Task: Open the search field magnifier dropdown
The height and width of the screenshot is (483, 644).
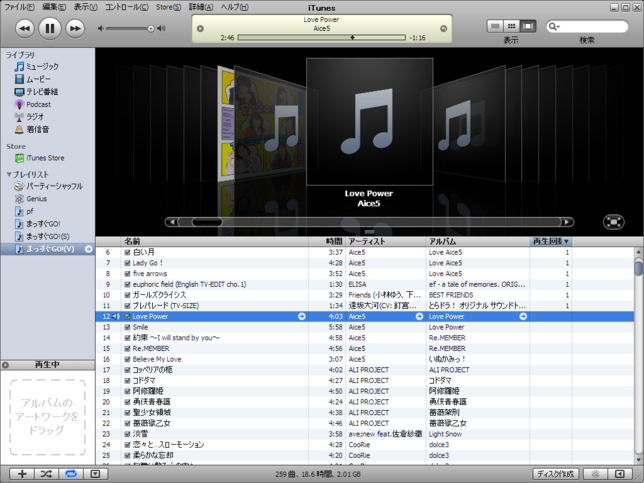Action: [x=554, y=27]
